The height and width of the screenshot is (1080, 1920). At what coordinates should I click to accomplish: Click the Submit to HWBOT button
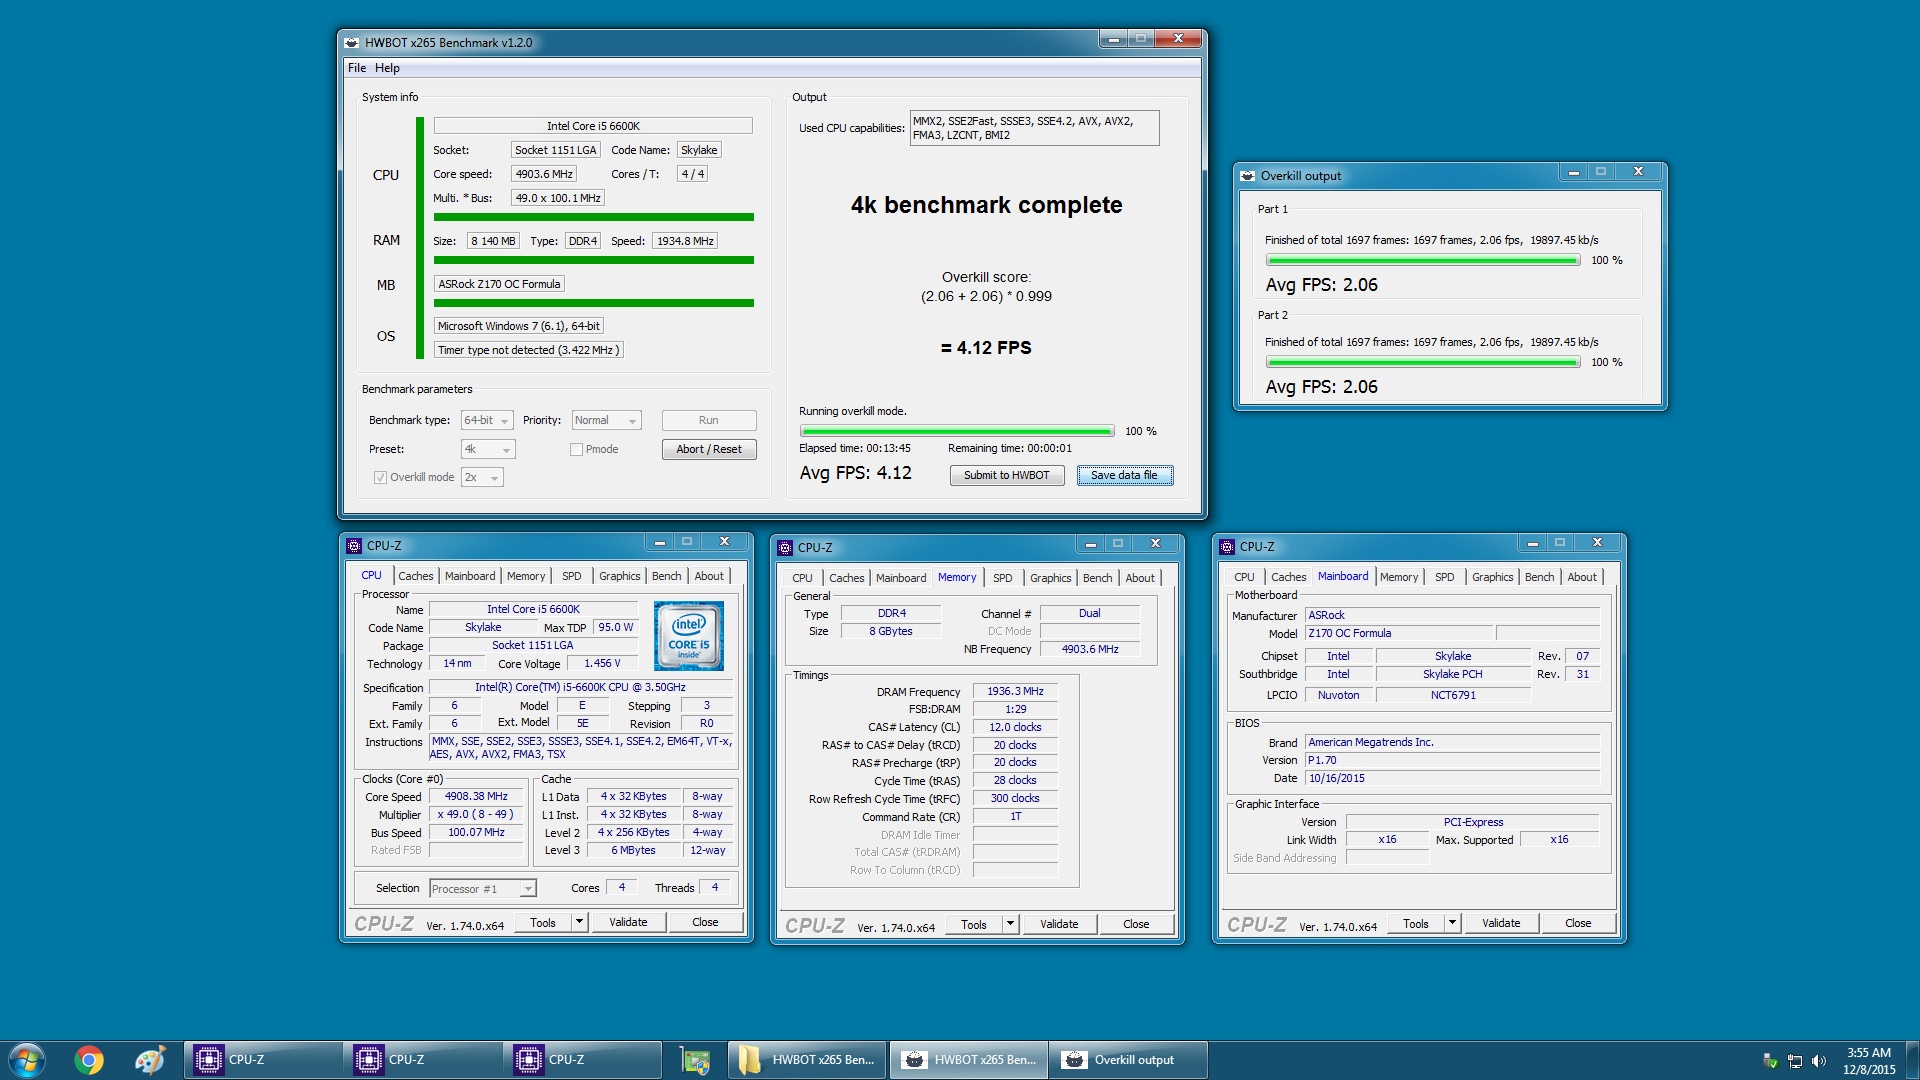(x=1007, y=476)
